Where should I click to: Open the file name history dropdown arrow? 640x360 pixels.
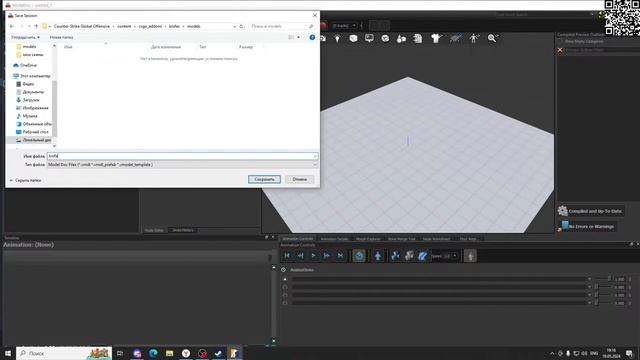(315, 156)
